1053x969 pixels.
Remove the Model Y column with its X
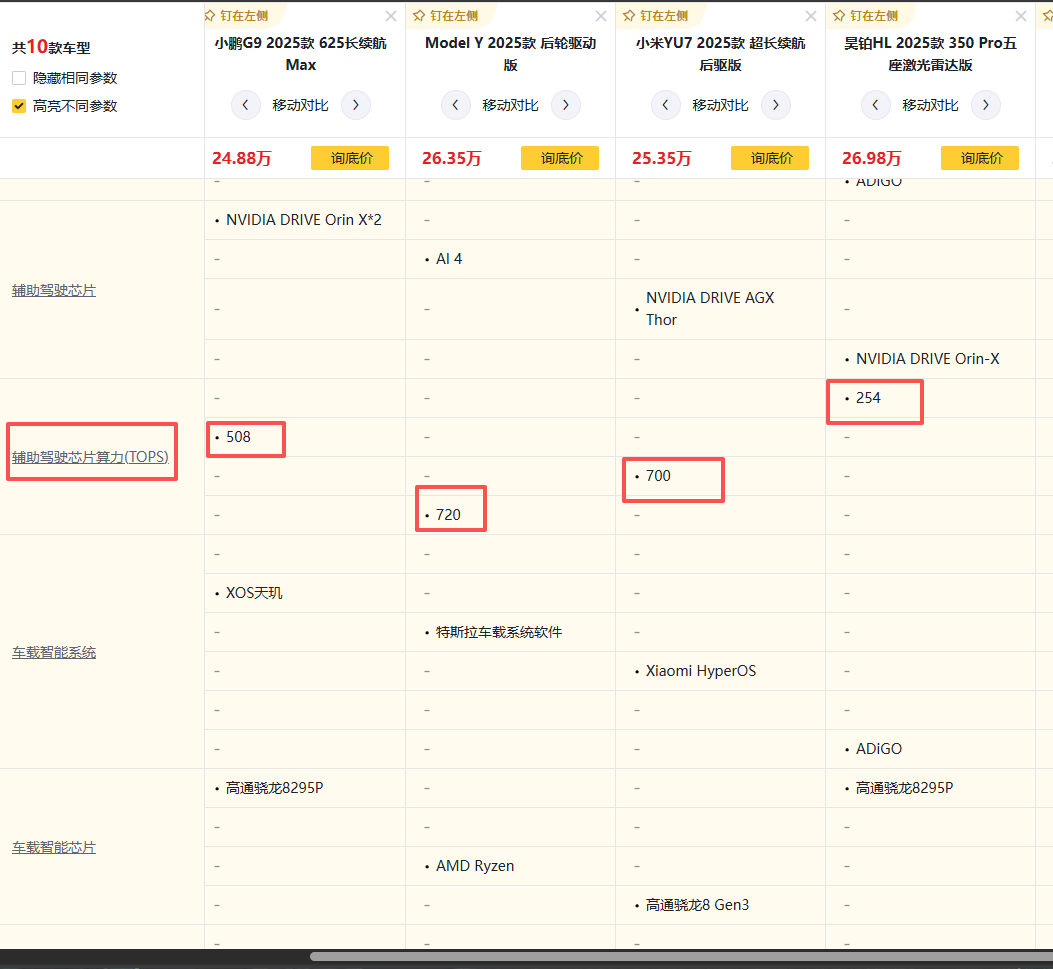pyautogui.click(x=601, y=16)
